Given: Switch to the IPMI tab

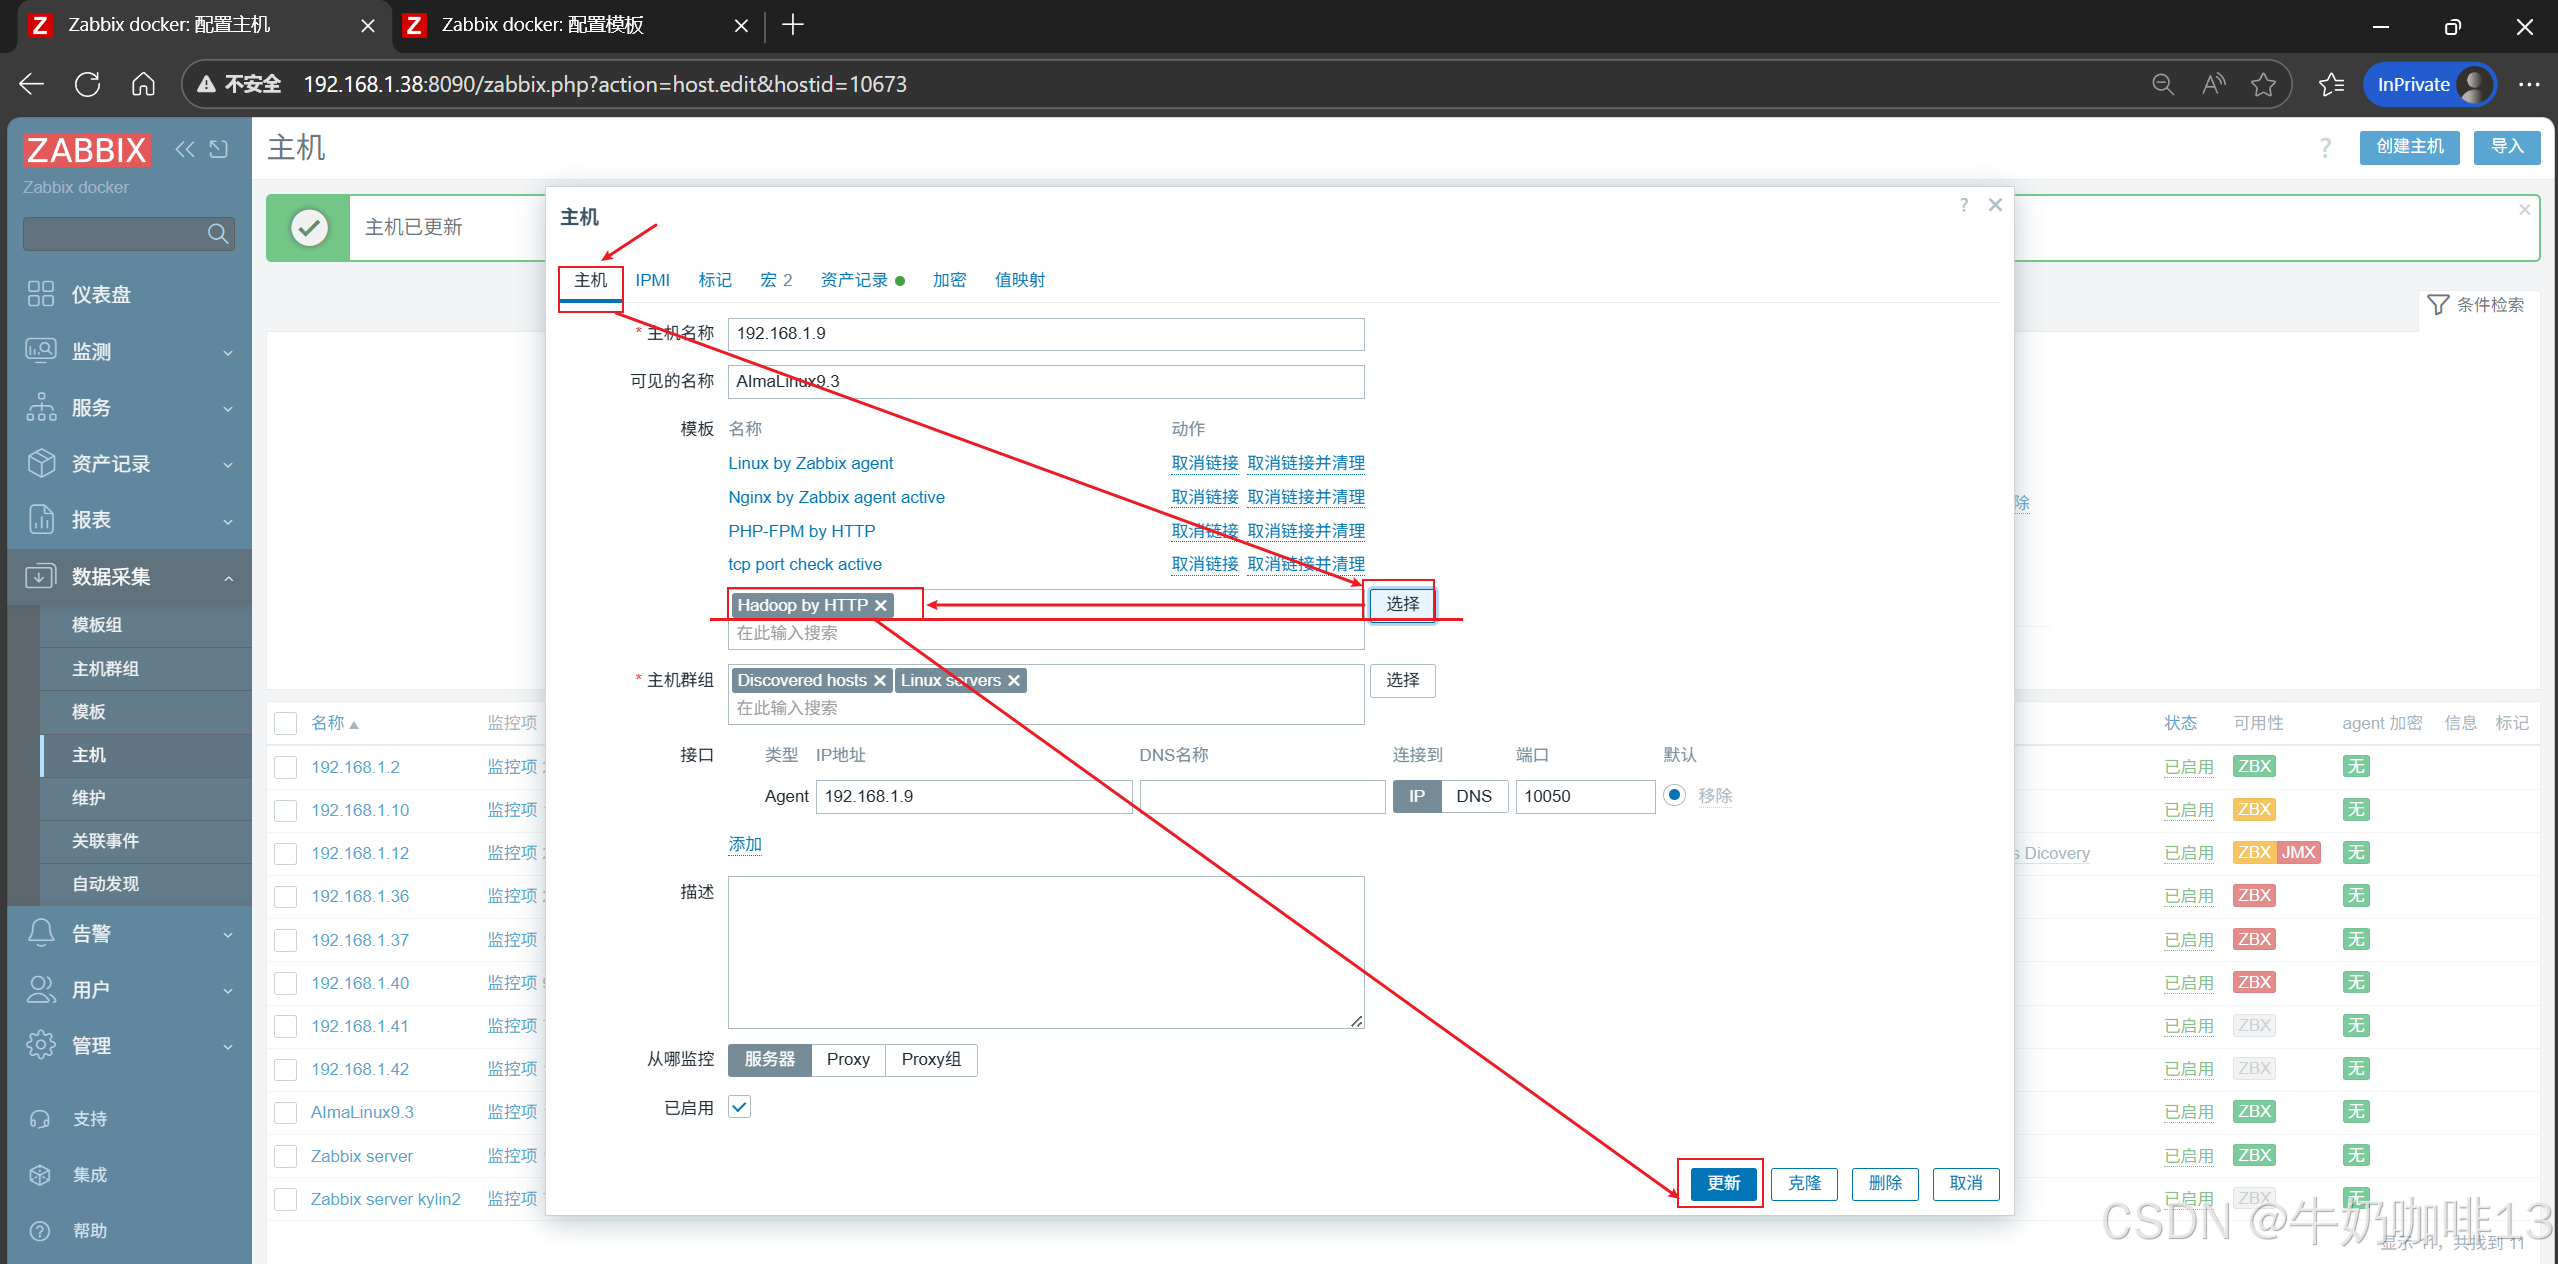Looking at the screenshot, I should 652,280.
